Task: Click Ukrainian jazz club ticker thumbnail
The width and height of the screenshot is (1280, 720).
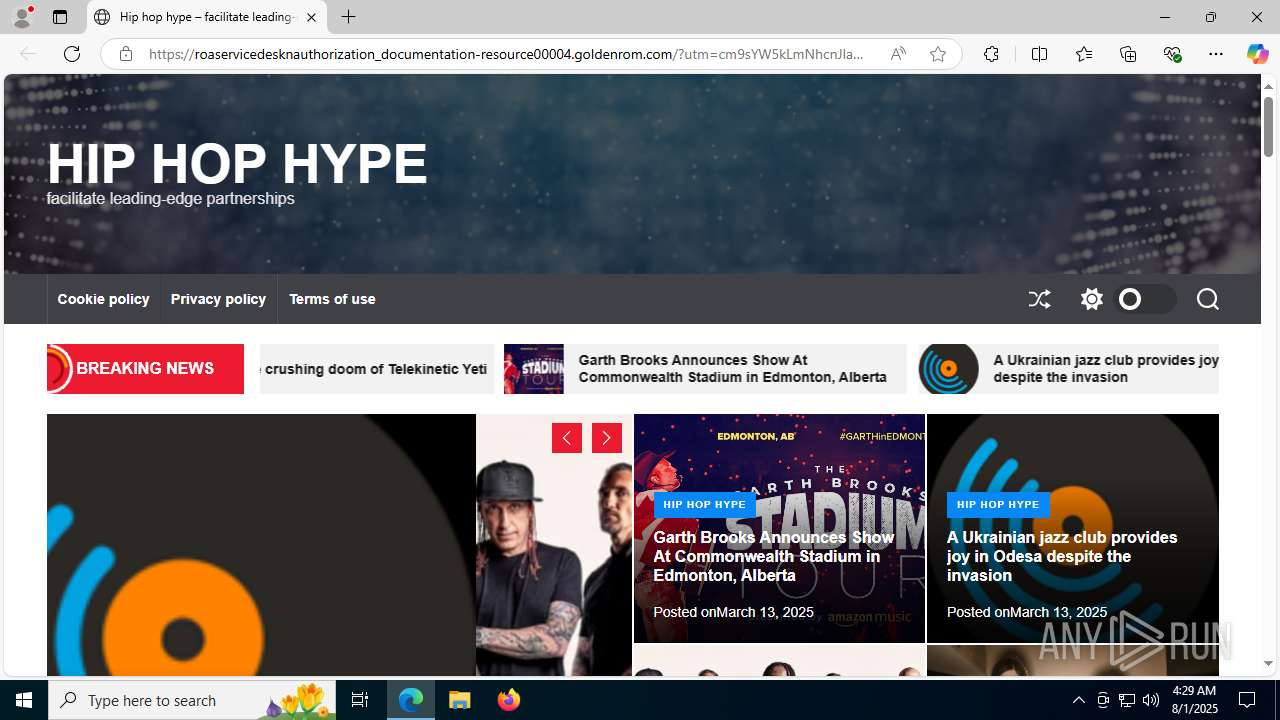Action: point(949,369)
